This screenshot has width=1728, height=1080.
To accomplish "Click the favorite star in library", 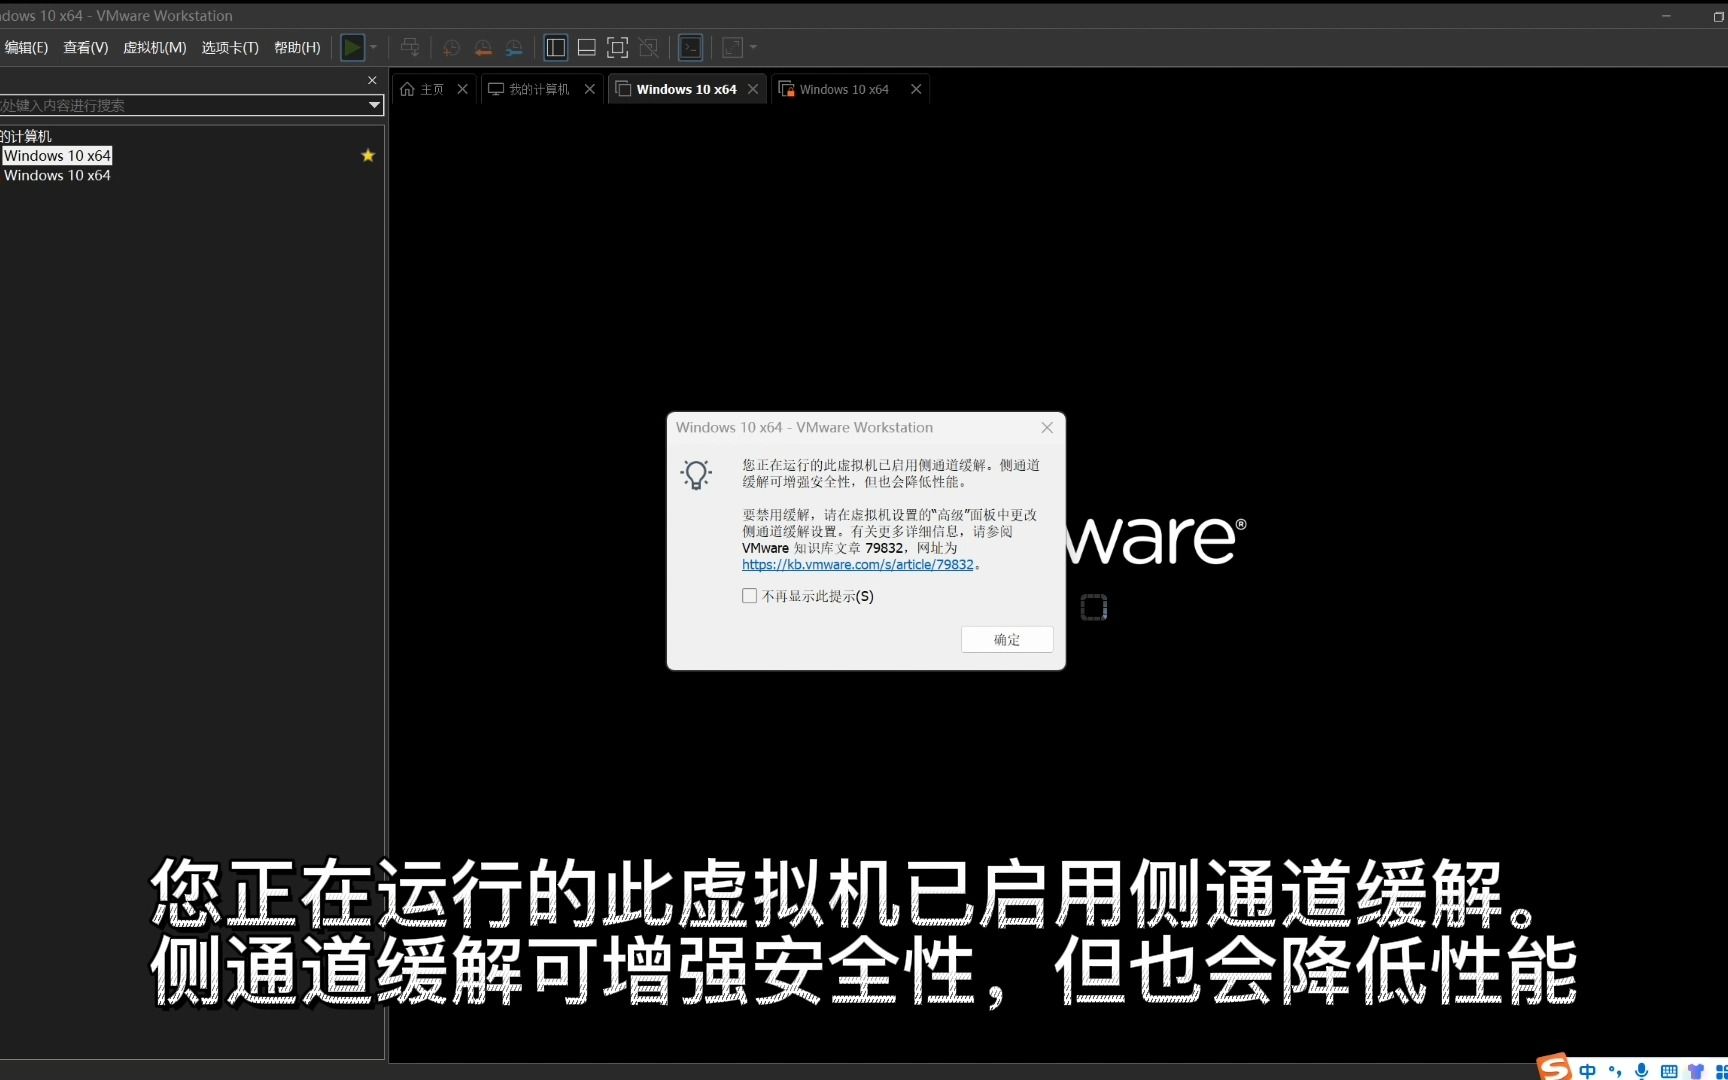I will [368, 156].
